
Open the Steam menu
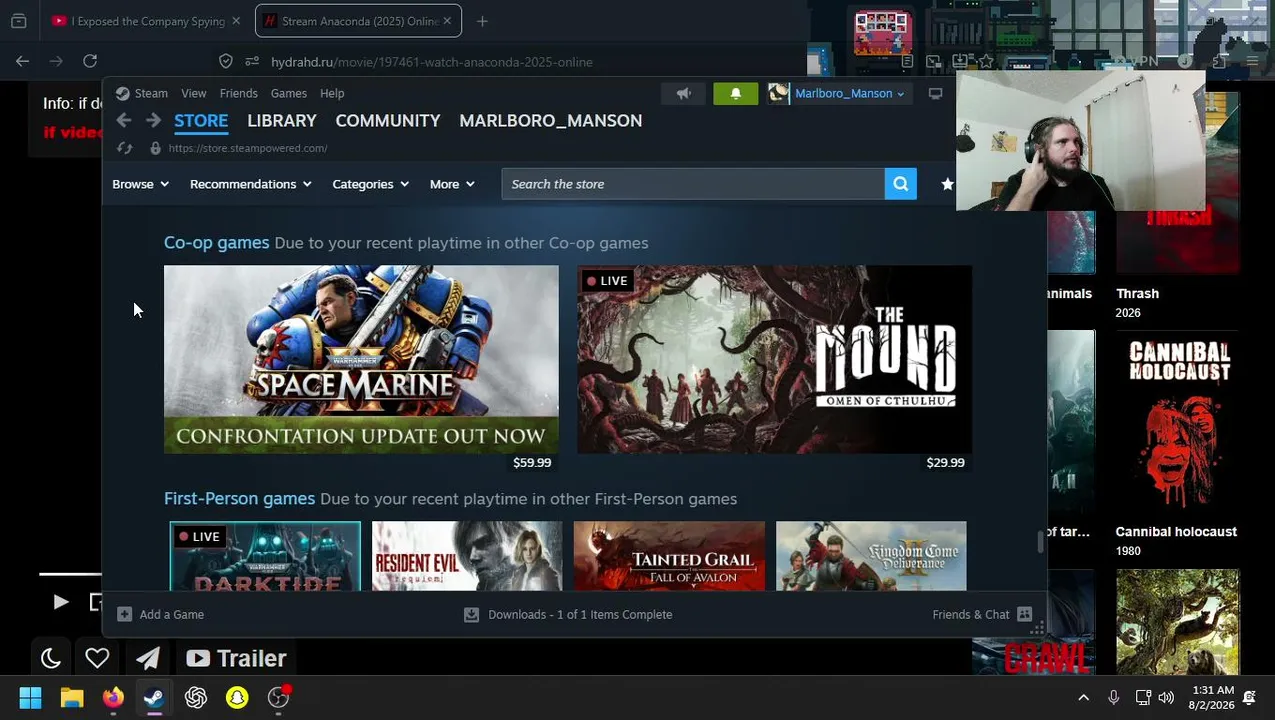[151, 93]
